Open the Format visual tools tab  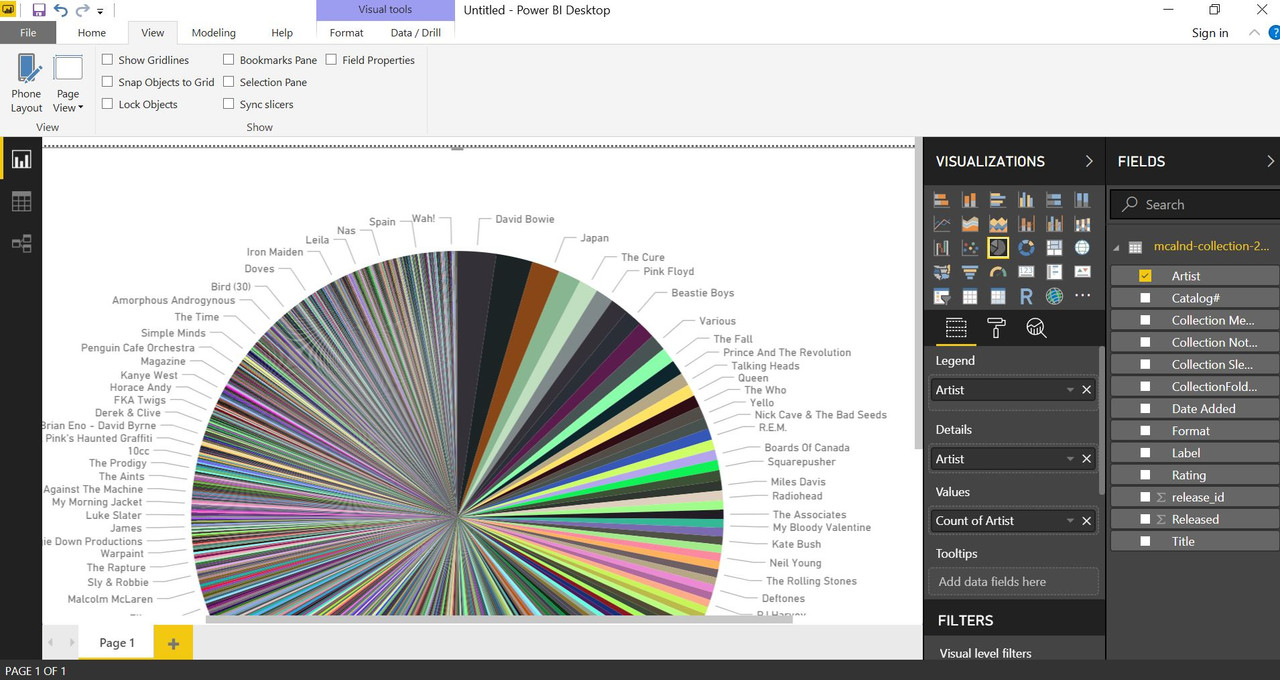point(347,33)
